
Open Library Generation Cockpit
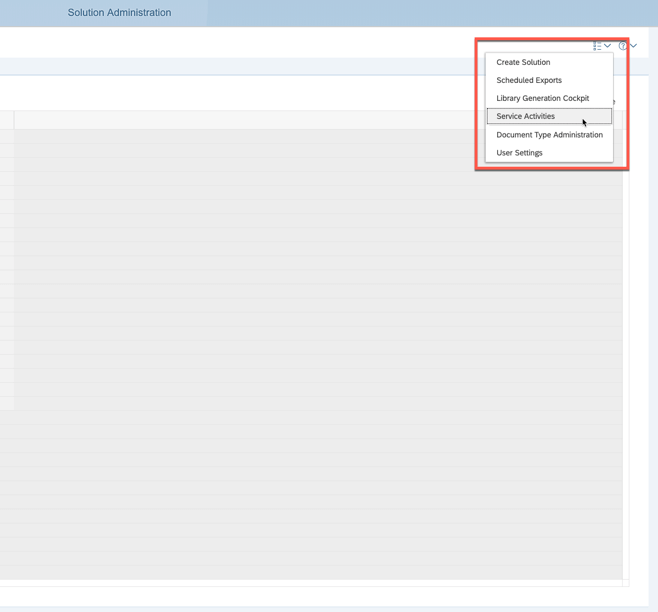click(x=549, y=98)
